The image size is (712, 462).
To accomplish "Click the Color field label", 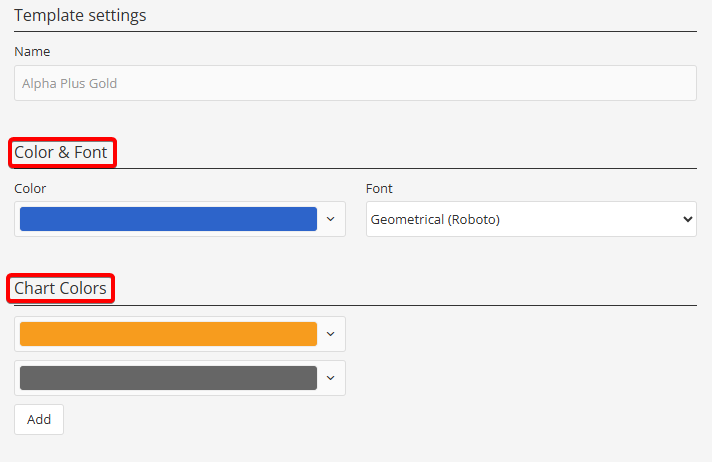I will (30, 188).
